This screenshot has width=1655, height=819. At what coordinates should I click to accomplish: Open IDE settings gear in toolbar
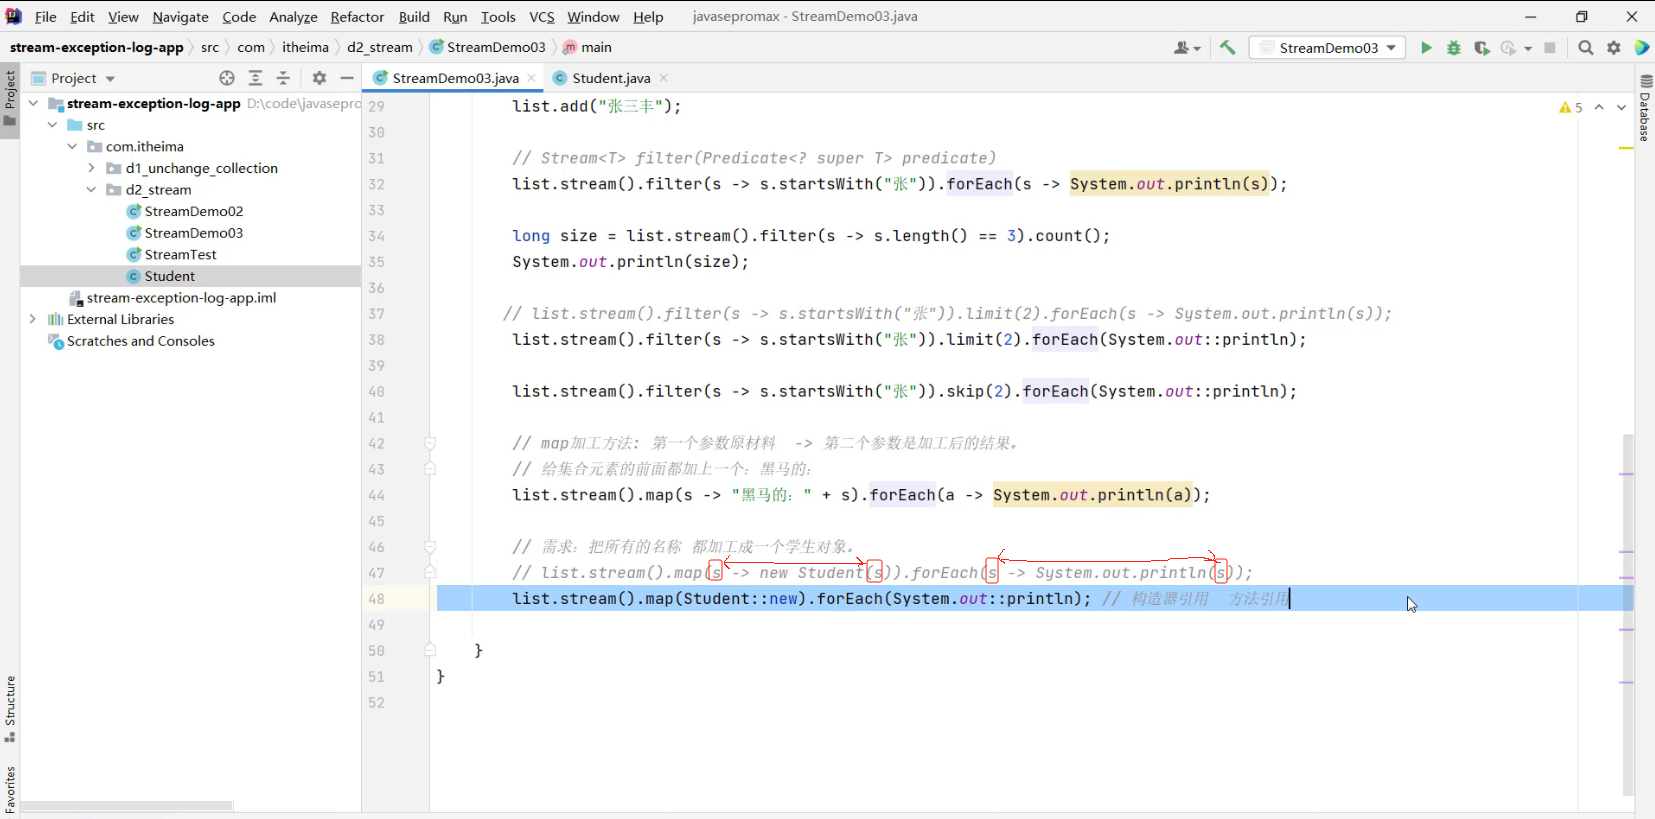pos(1614,47)
